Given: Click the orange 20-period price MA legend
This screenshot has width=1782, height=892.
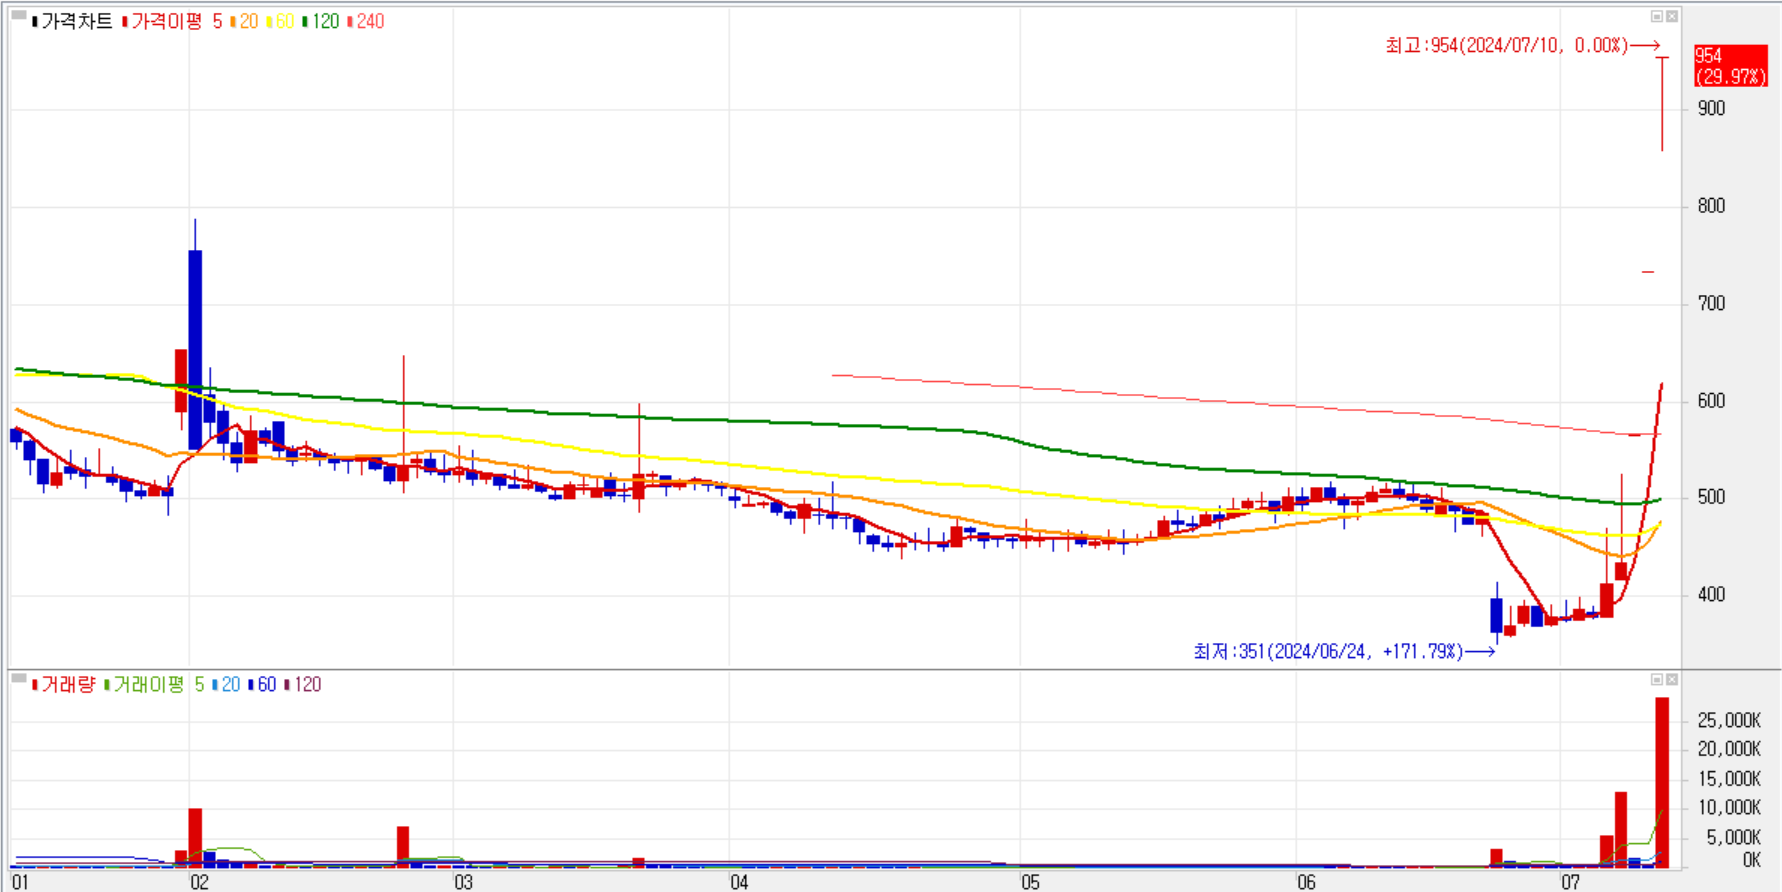Looking at the screenshot, I should coord(245,21).
